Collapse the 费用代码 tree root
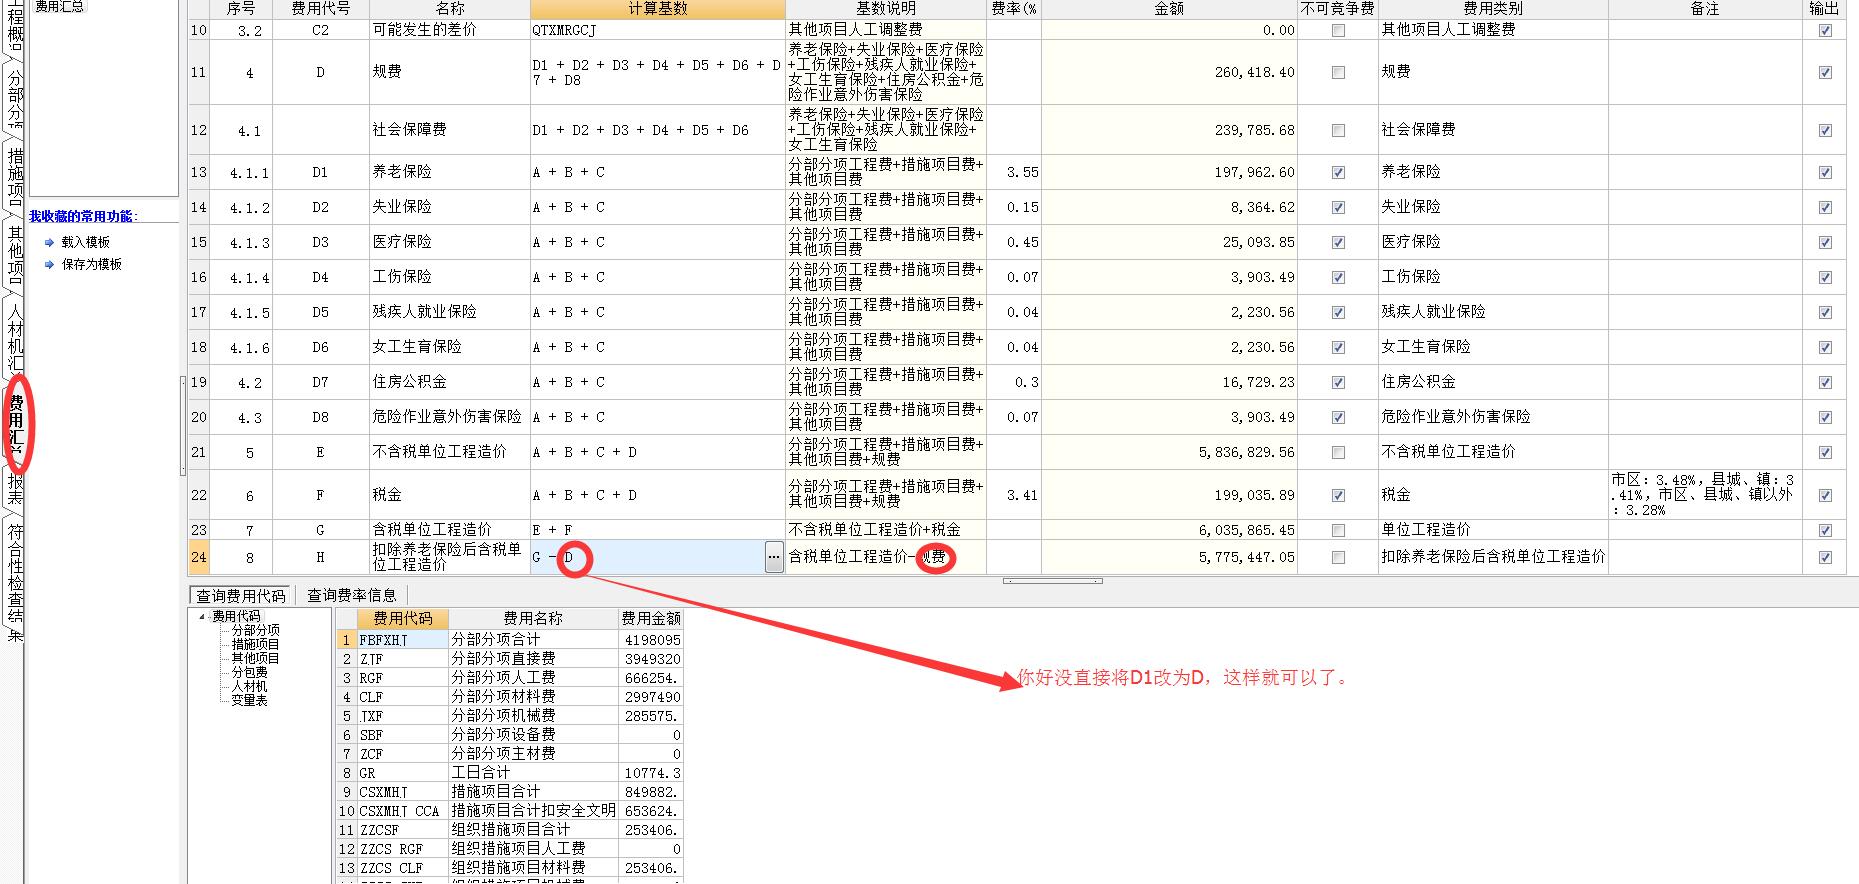The height and width of the screenshot is (884, 1859). point(202,616)
